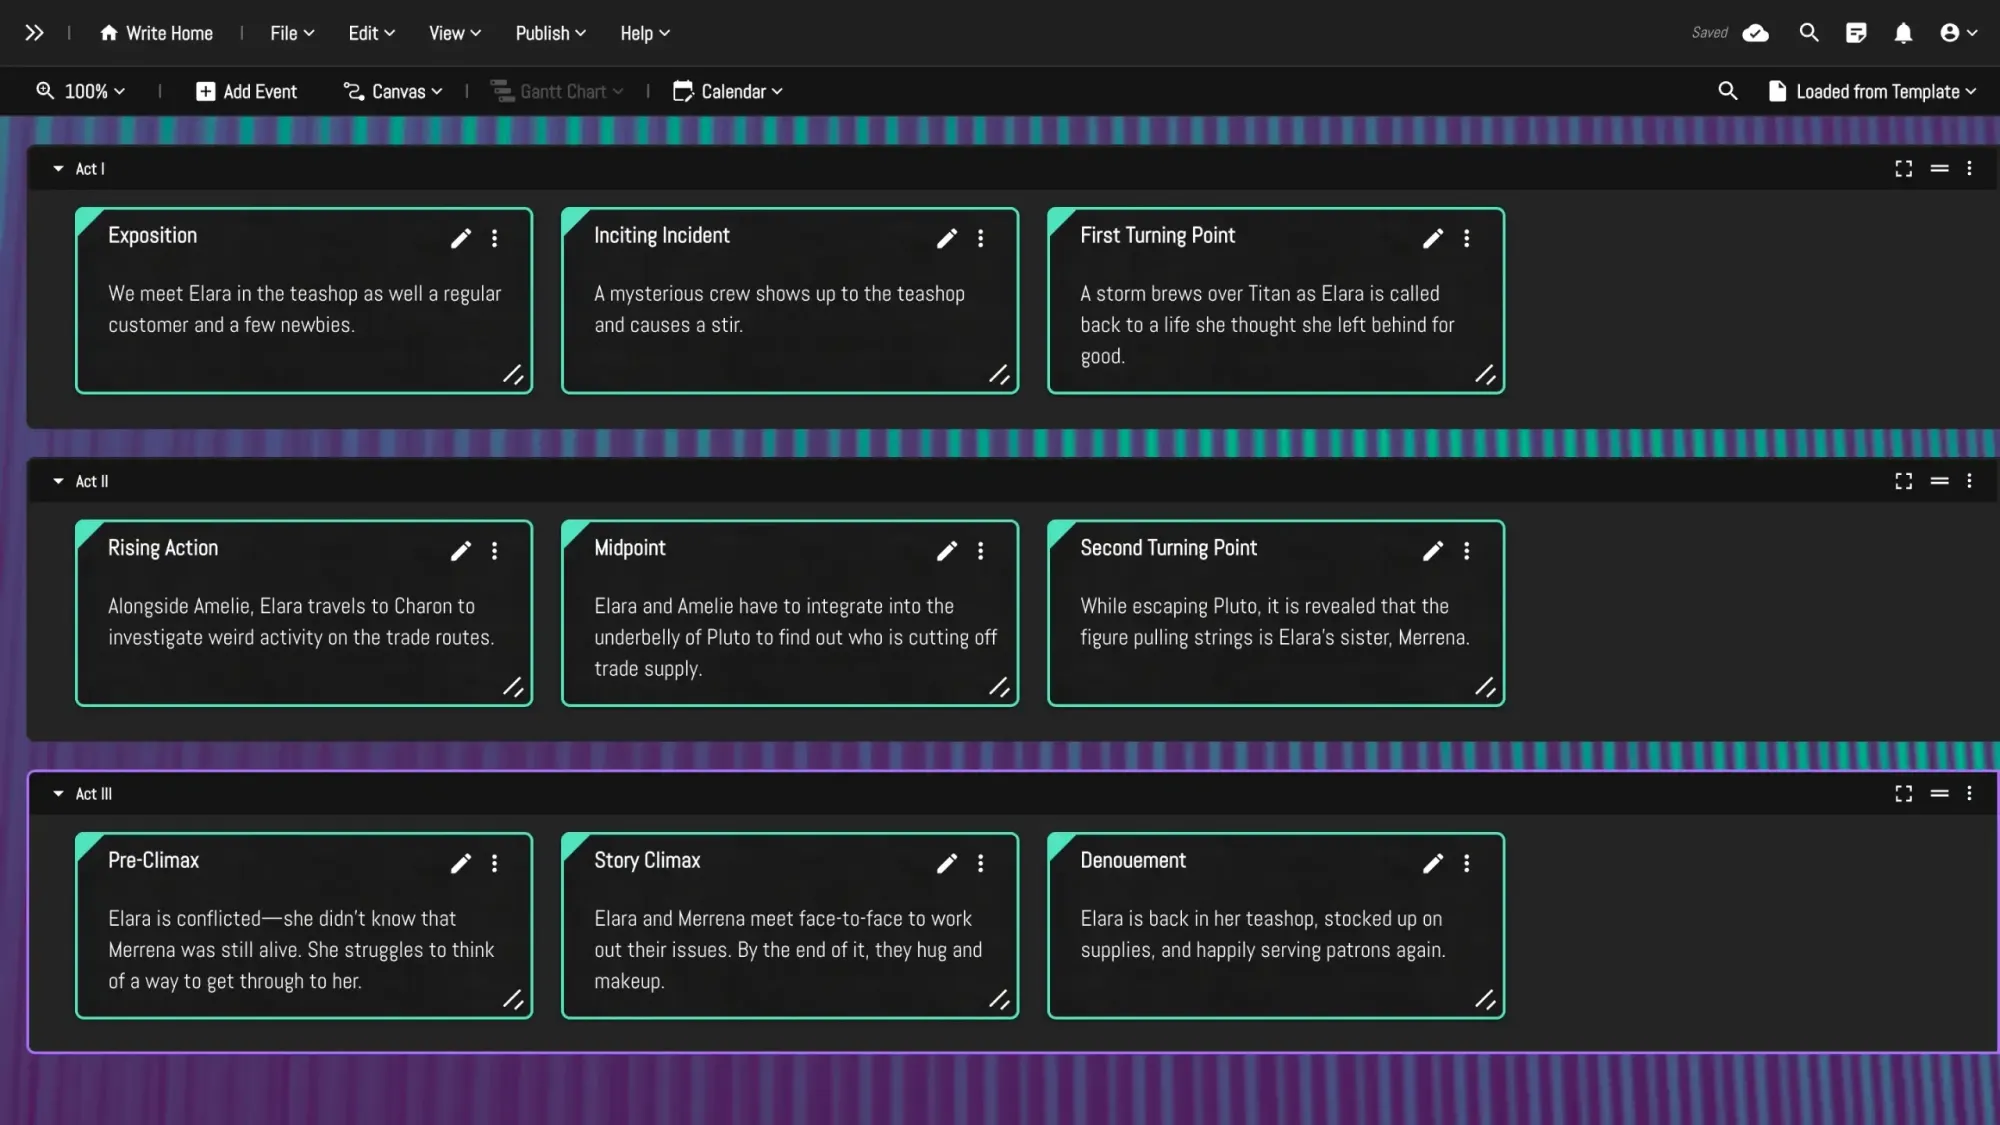The height and width of the screenshot is (1125, 2000).
Task: Click the notes icon in top bar
Action: (1856, 33)
